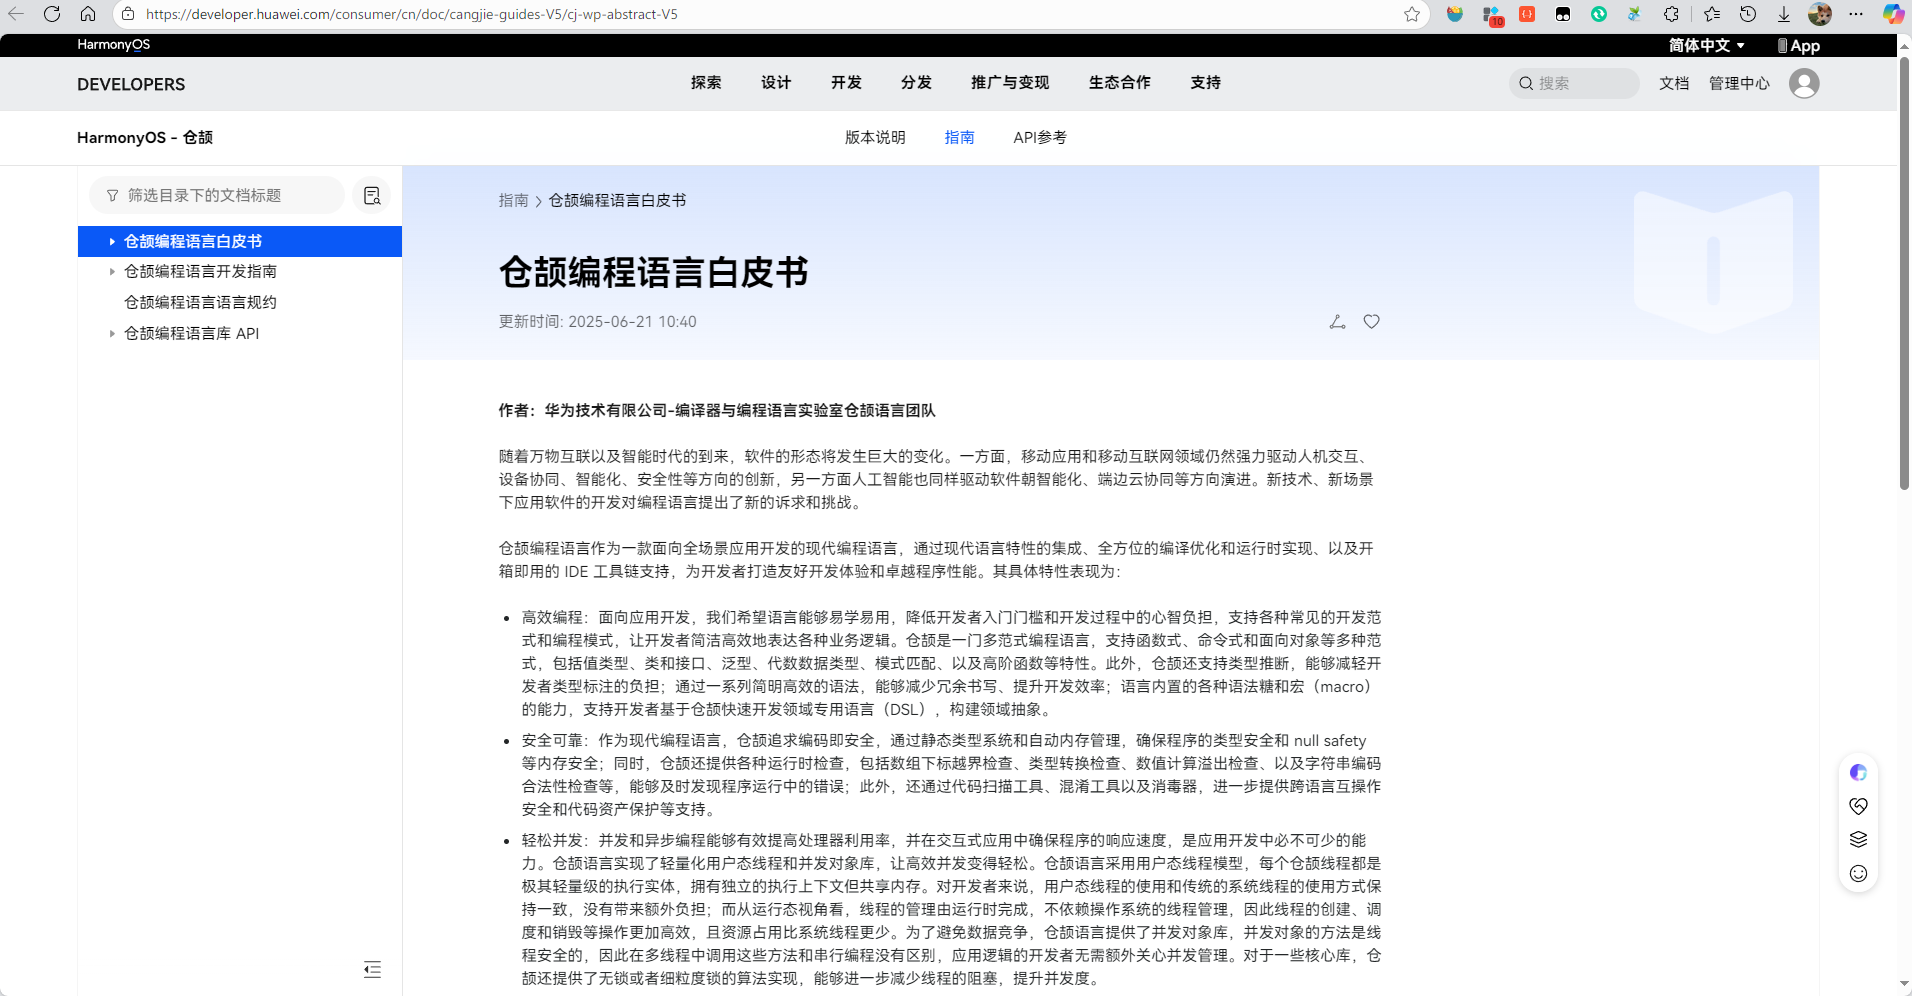Click the share icon under article title
The image size is (1912, 996).
click(1337, 322)
